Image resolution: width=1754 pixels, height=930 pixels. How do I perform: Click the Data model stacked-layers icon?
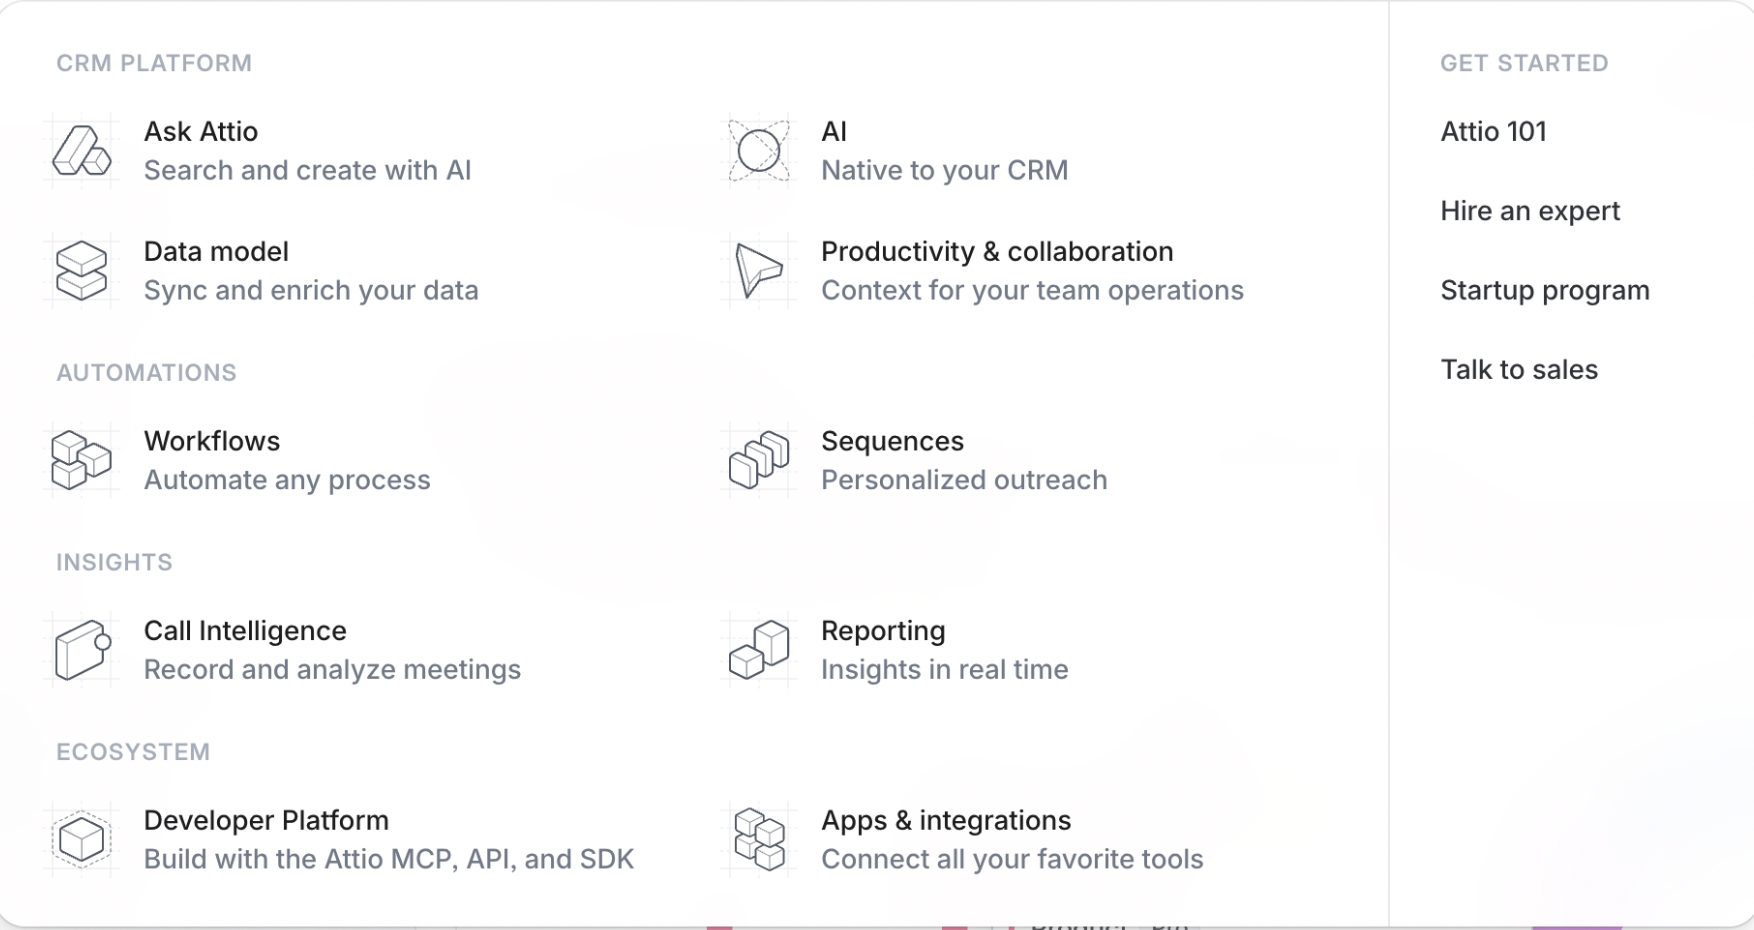(81, 271)
